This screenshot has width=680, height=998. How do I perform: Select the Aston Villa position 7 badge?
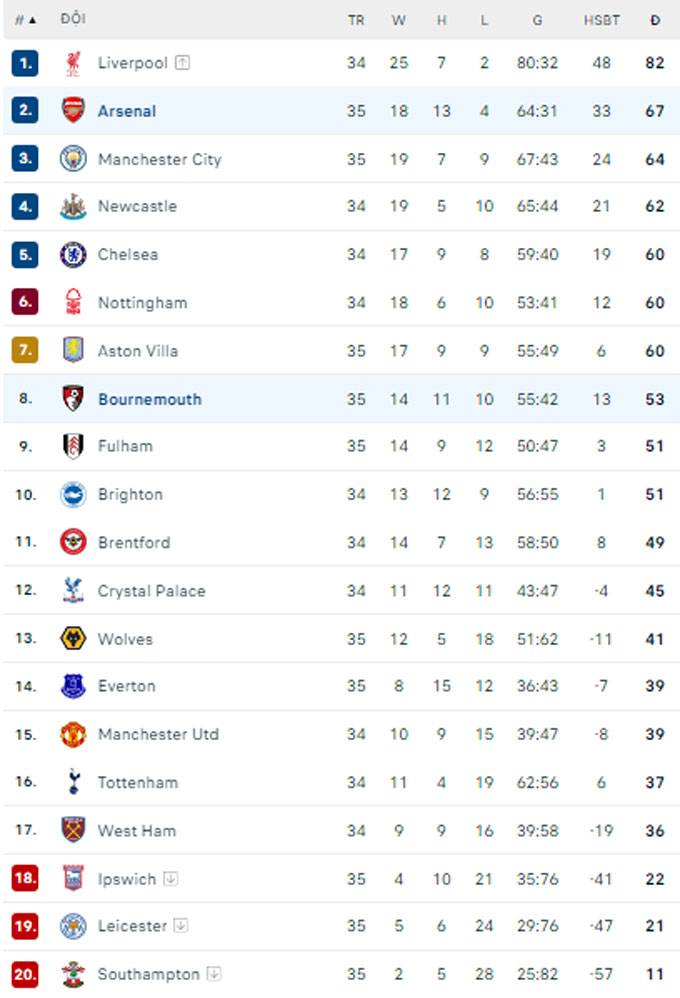pyautogui.click(x=25, y=350)
